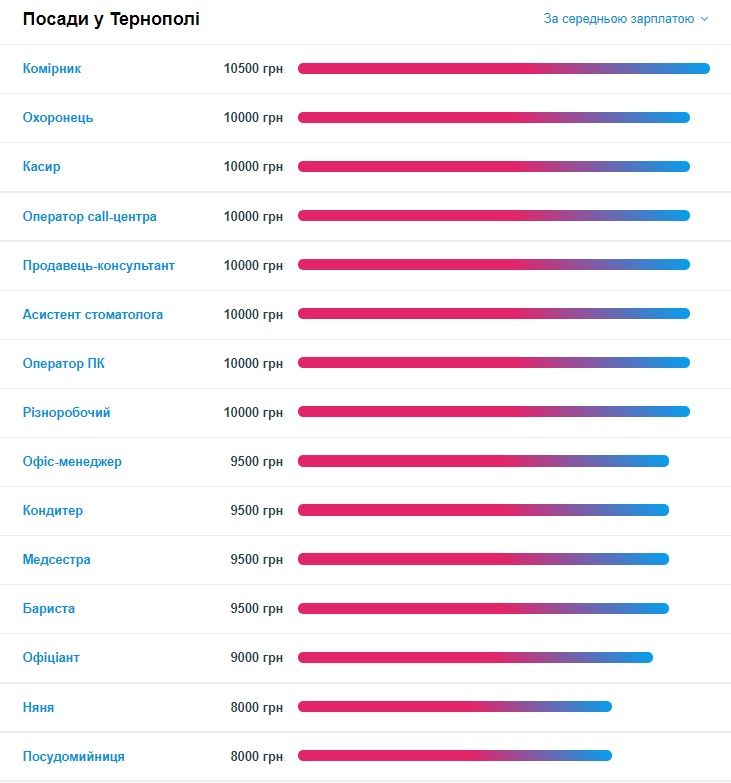Viewport: 731px width, 783px height.
Task: Select the Бариста job link
Action: (49, 608)
